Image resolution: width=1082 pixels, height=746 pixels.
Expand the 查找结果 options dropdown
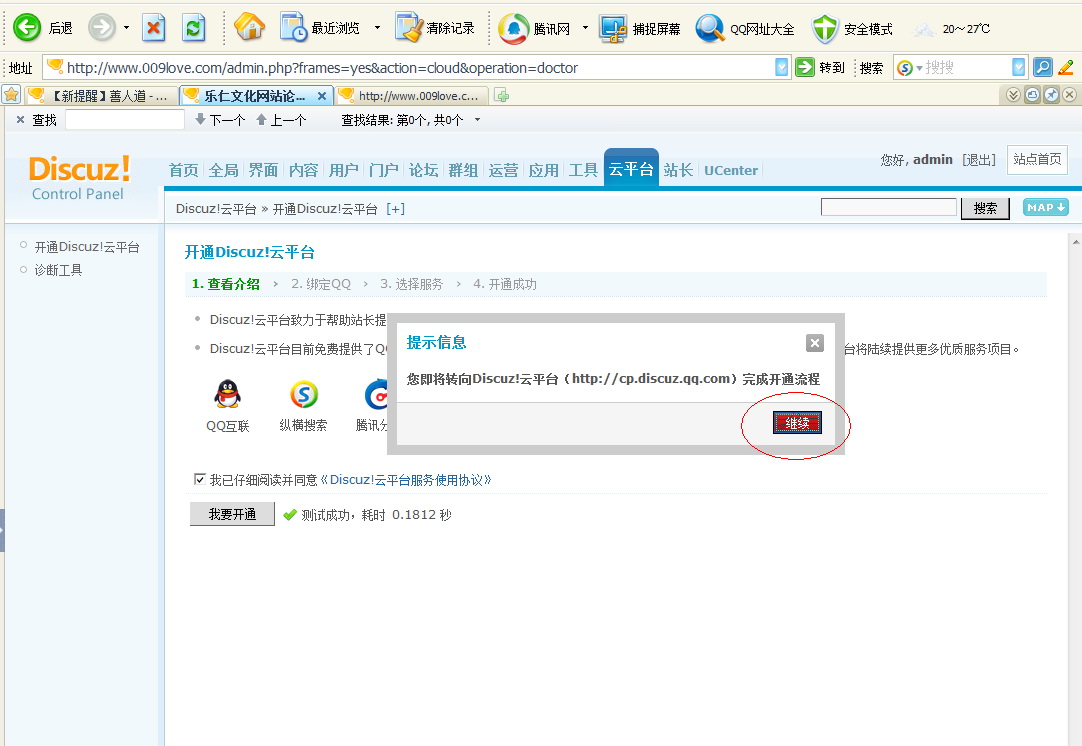(x=477, y=120)
